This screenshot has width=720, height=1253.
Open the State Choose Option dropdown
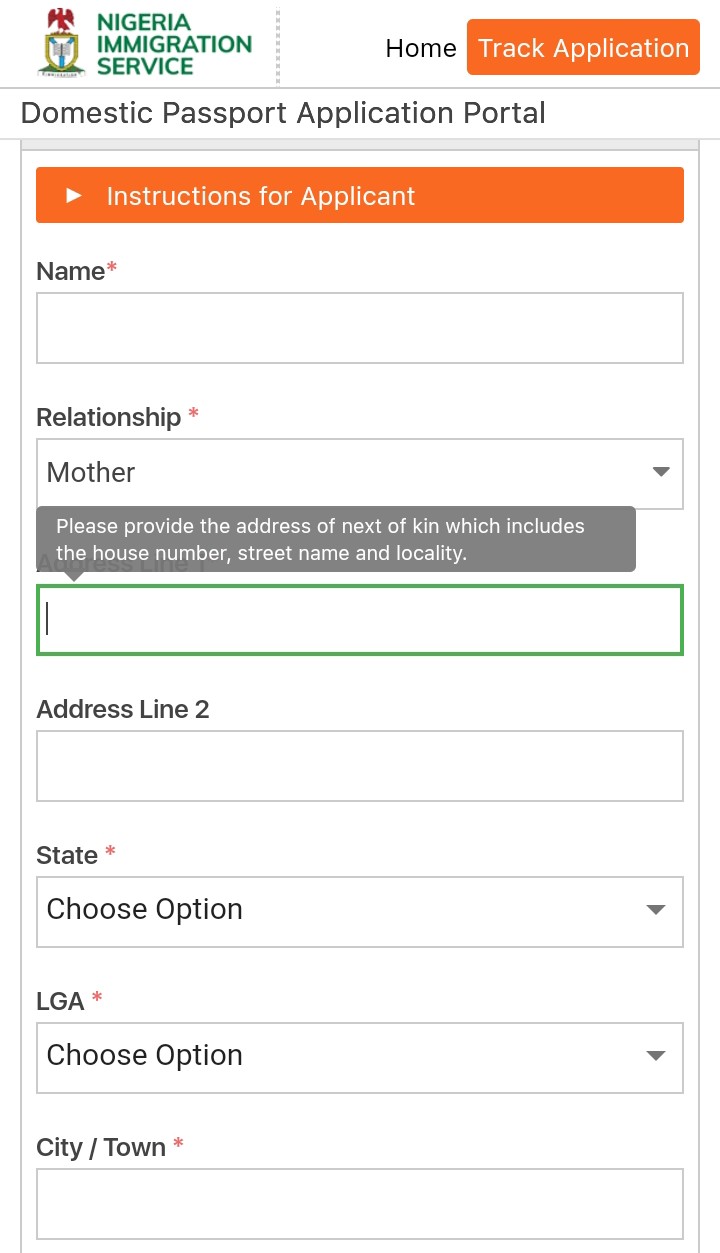tap(360, 912)
